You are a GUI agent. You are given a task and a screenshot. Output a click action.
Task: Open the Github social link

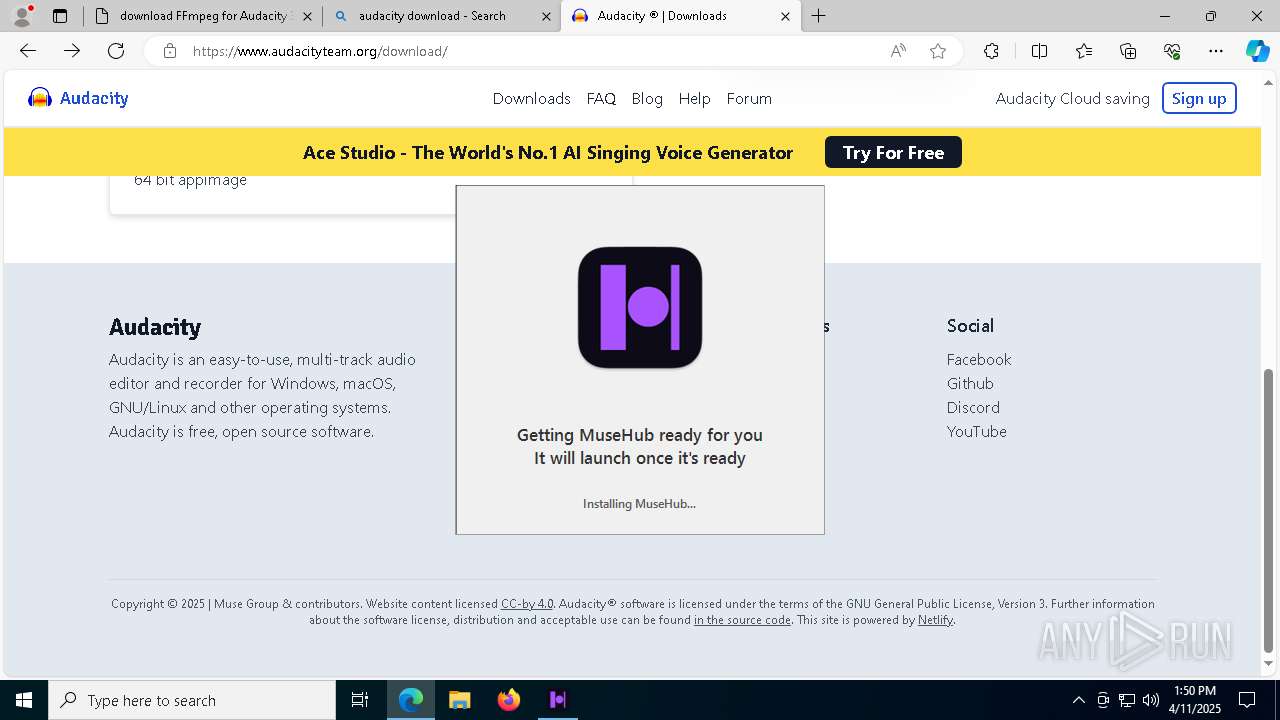(x=970, y=383)
